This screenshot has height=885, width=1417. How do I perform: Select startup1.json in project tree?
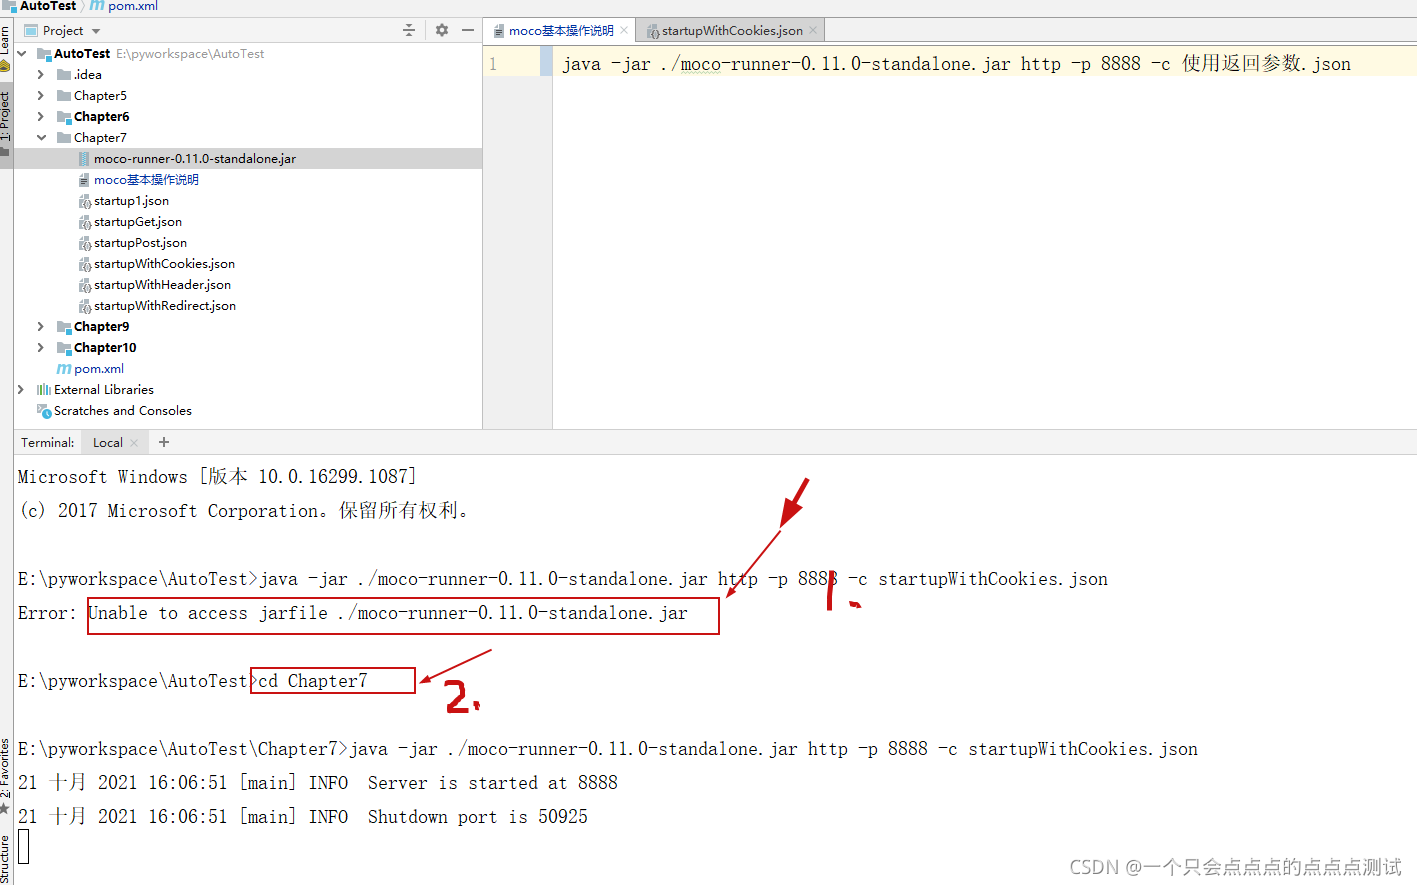(131, 200)
